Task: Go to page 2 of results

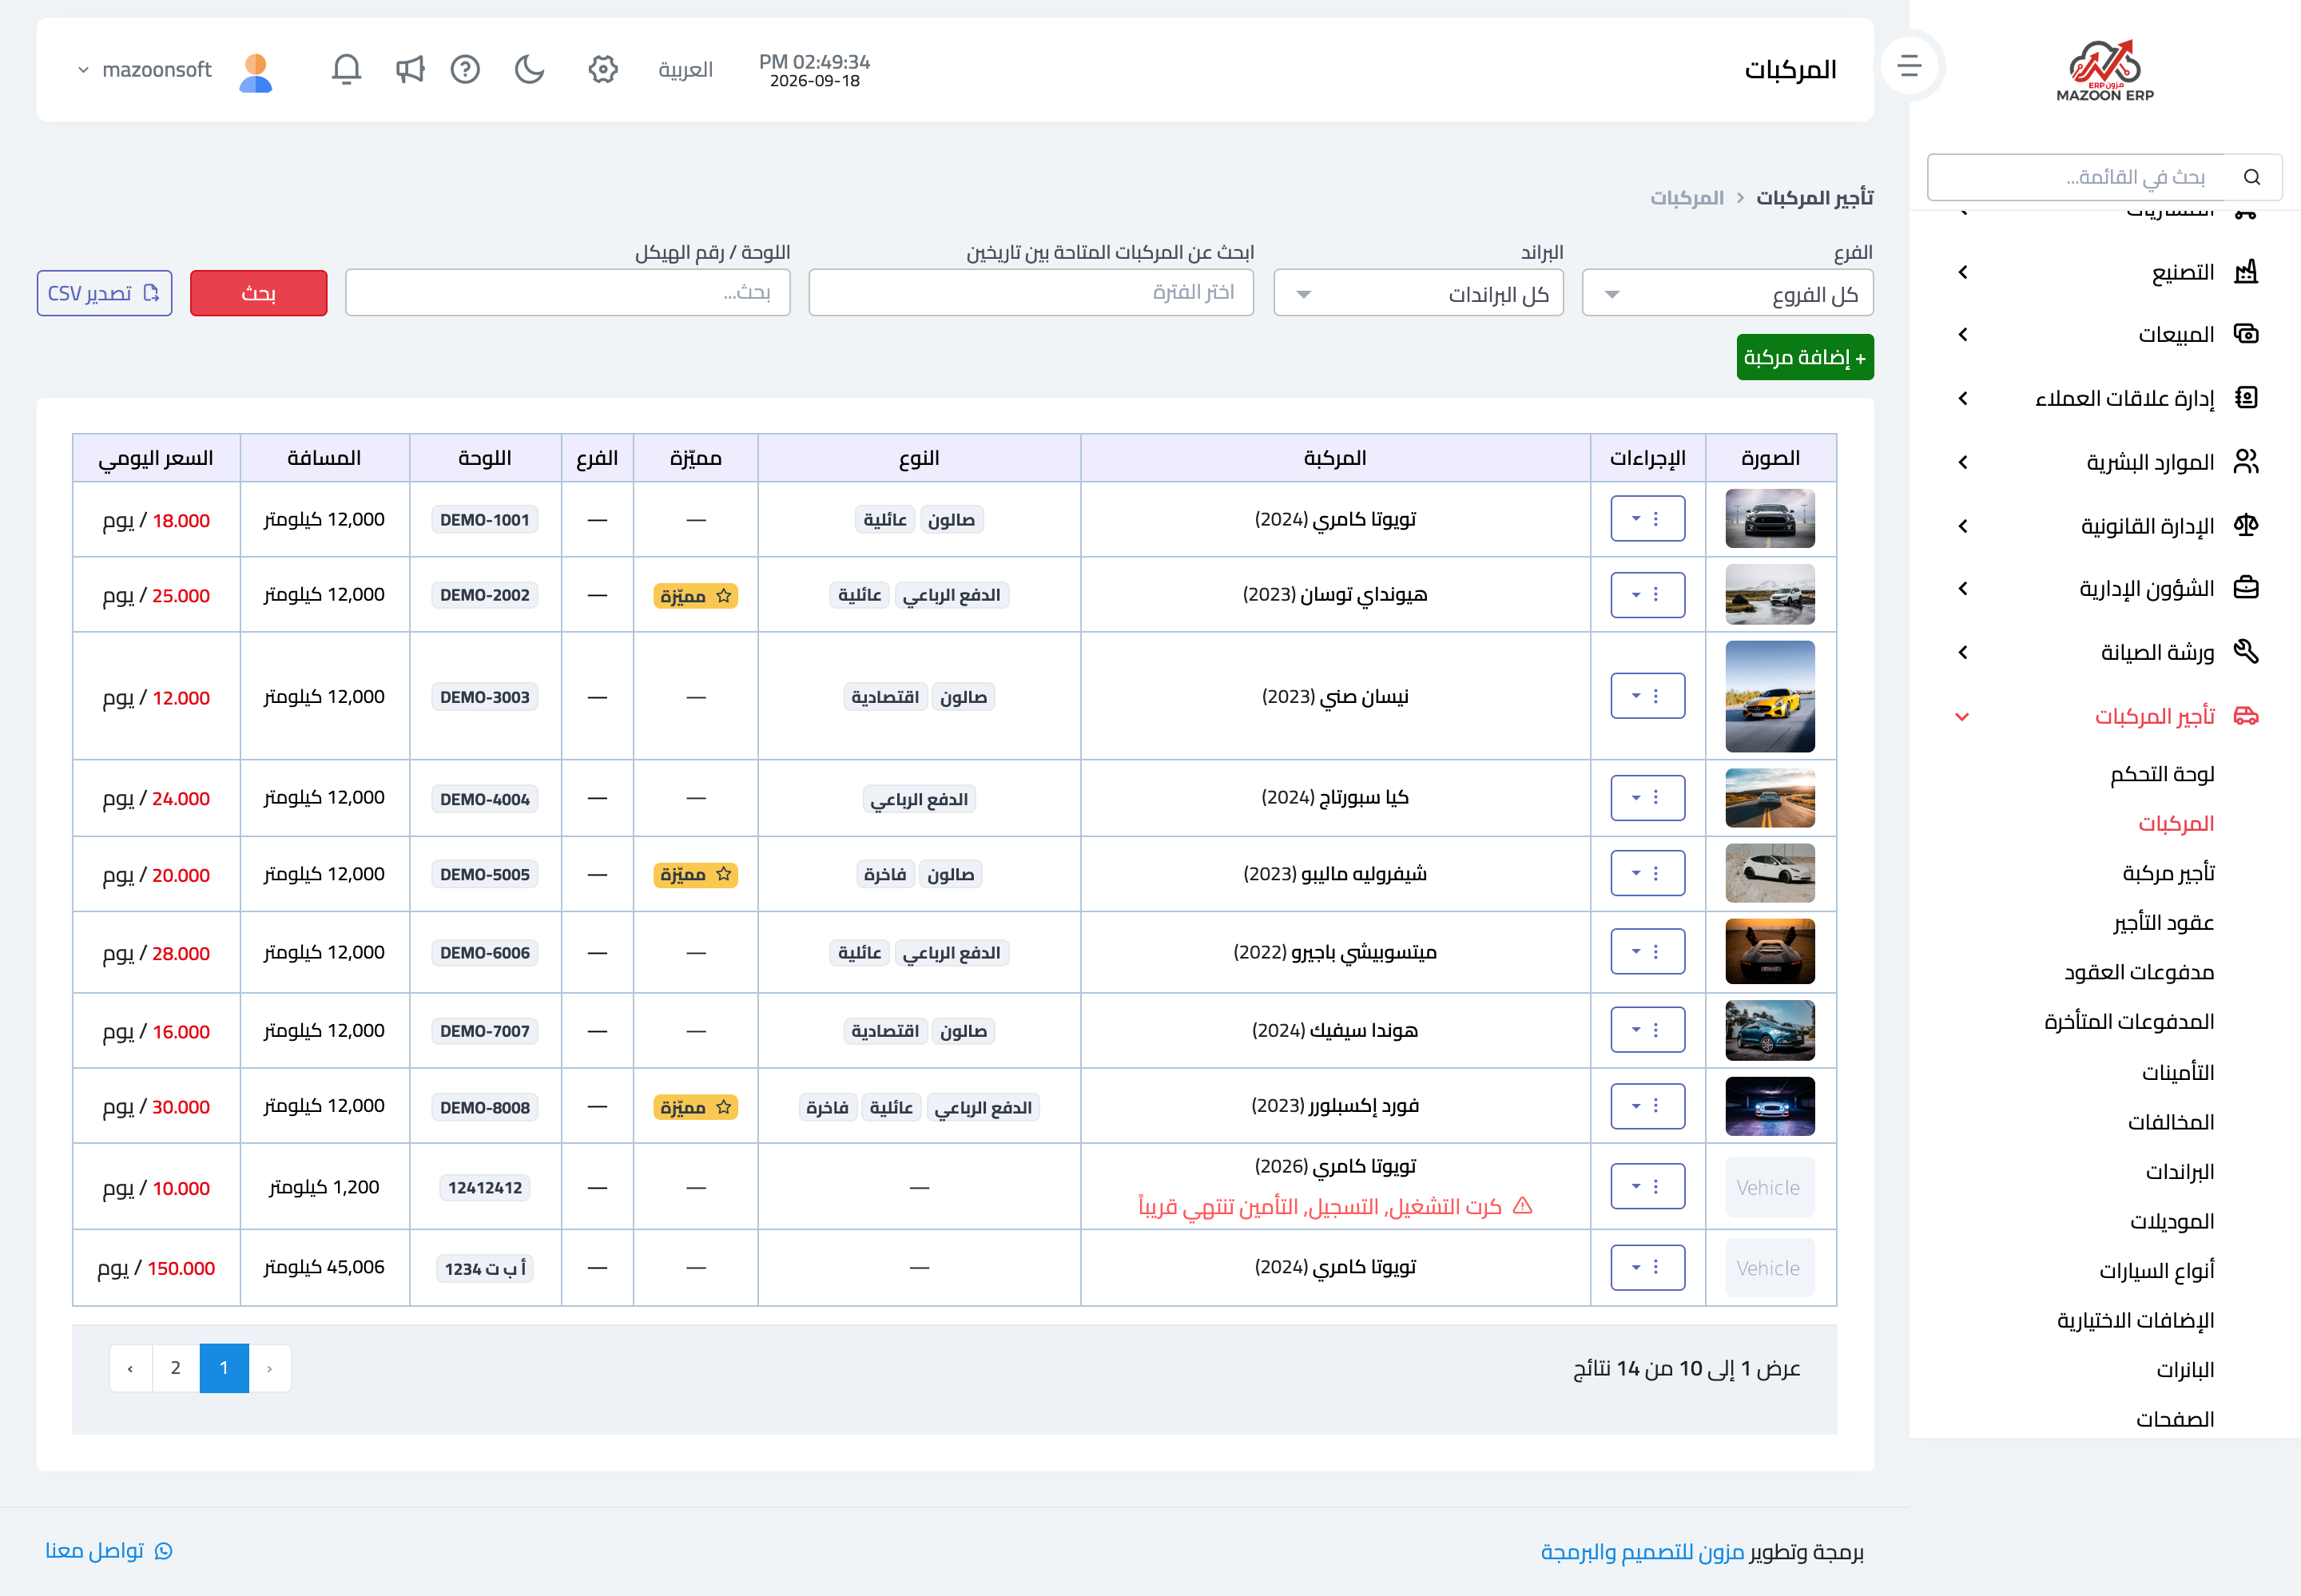Action: click(176, 1368)
